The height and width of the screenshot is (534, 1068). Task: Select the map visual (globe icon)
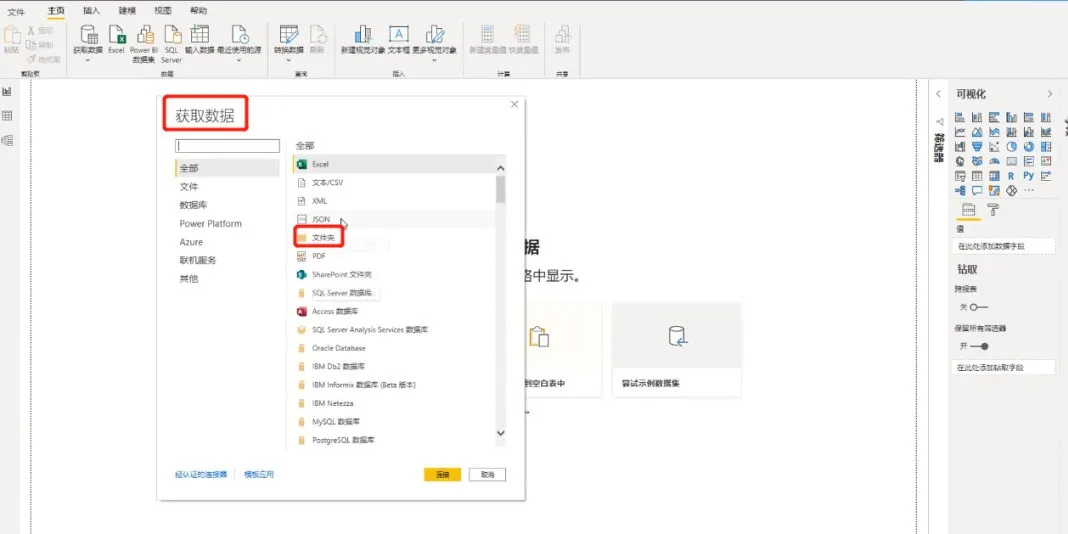click(x=960, y=161)
